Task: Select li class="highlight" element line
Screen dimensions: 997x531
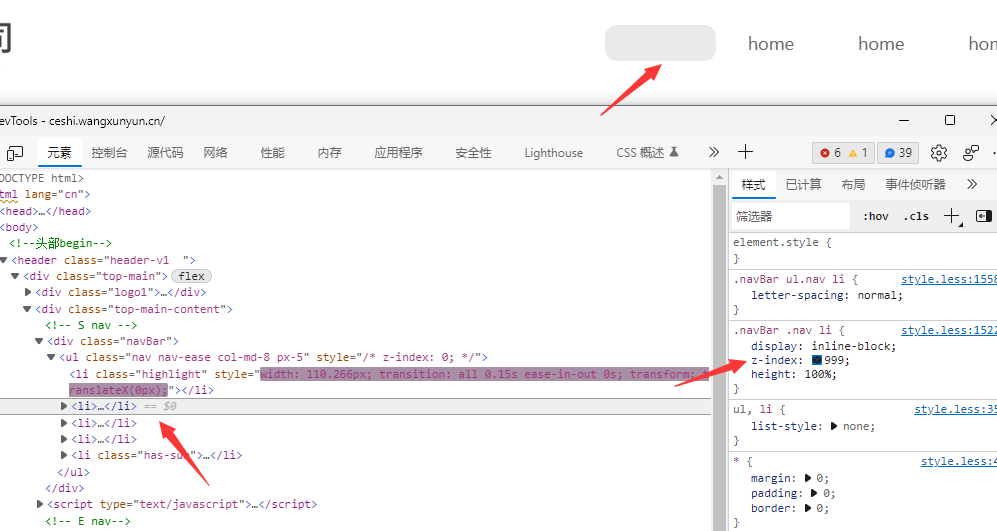Action: tap(356, 382)
